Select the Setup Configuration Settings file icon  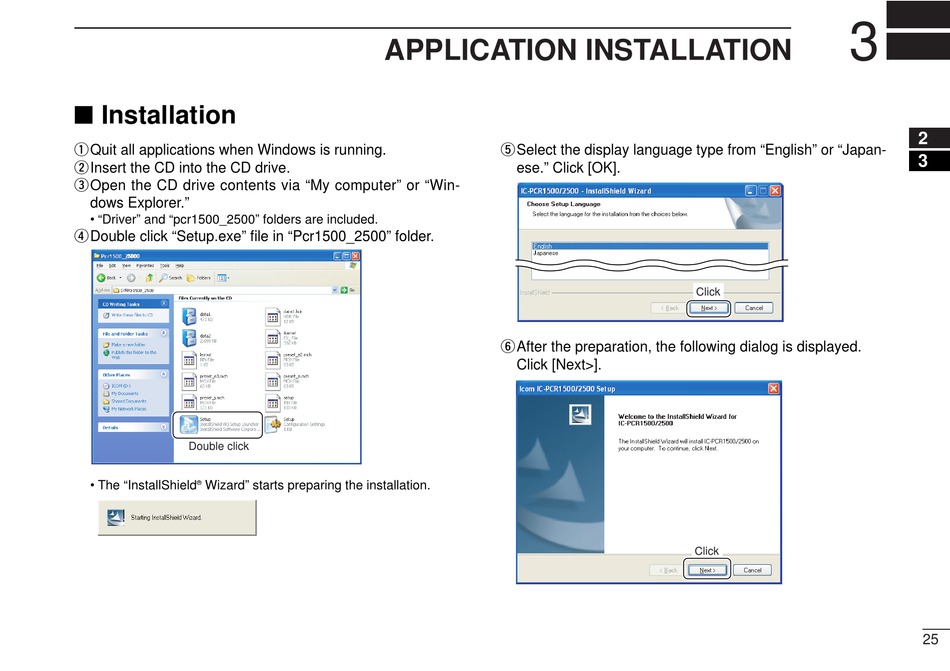tap(273, 425)
